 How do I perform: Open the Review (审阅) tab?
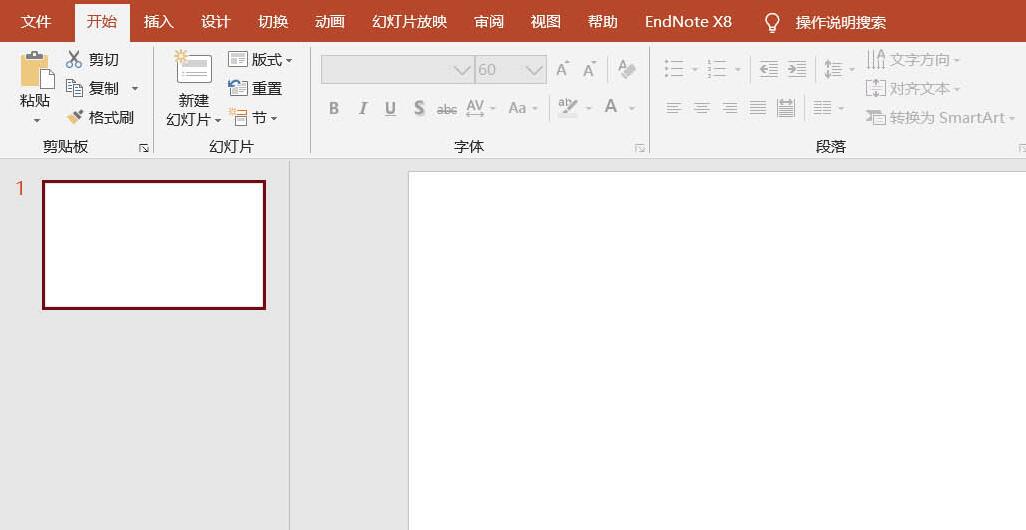(489, 22)
